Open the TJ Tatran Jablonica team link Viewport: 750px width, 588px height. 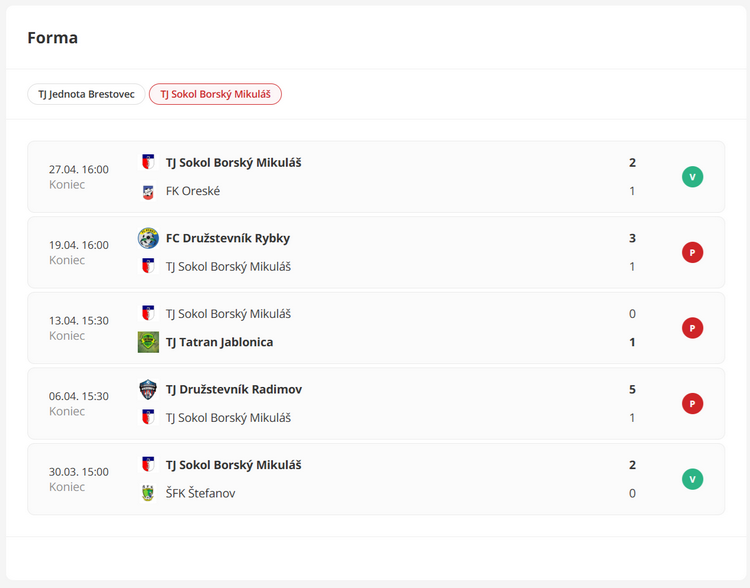pos(220,342)
